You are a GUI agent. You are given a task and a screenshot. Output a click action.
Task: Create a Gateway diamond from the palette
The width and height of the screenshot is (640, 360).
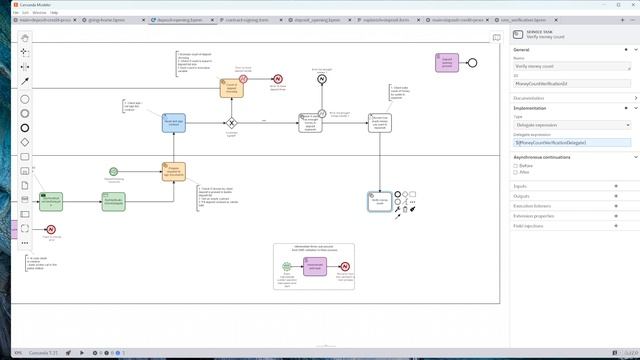25,142
